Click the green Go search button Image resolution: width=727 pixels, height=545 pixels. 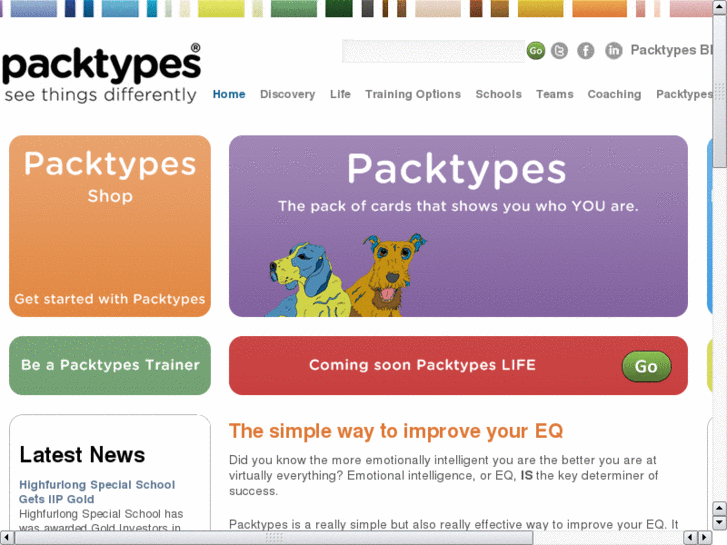[536, 51]
